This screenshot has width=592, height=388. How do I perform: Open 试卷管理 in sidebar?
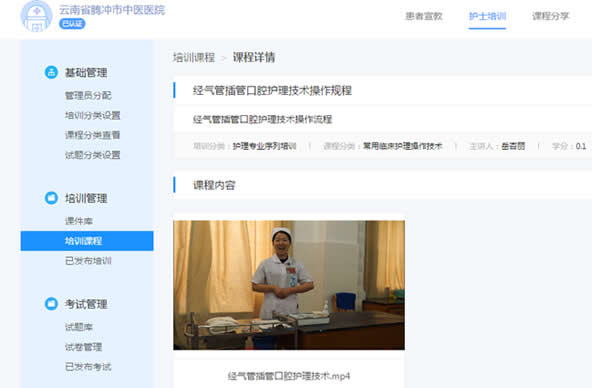(x=83, y=347)
